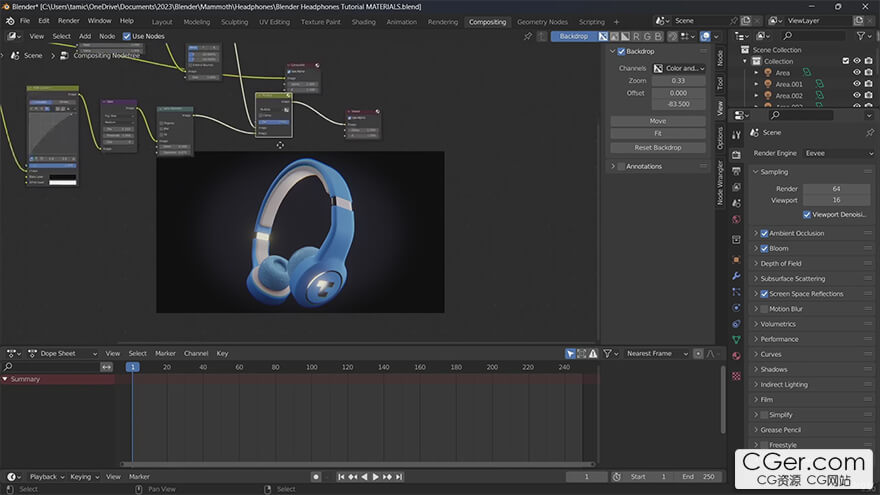Viewport: 880px width, 495px height.
Task: Click the Reset Backdrop button
Action: (x=657, y=147)
